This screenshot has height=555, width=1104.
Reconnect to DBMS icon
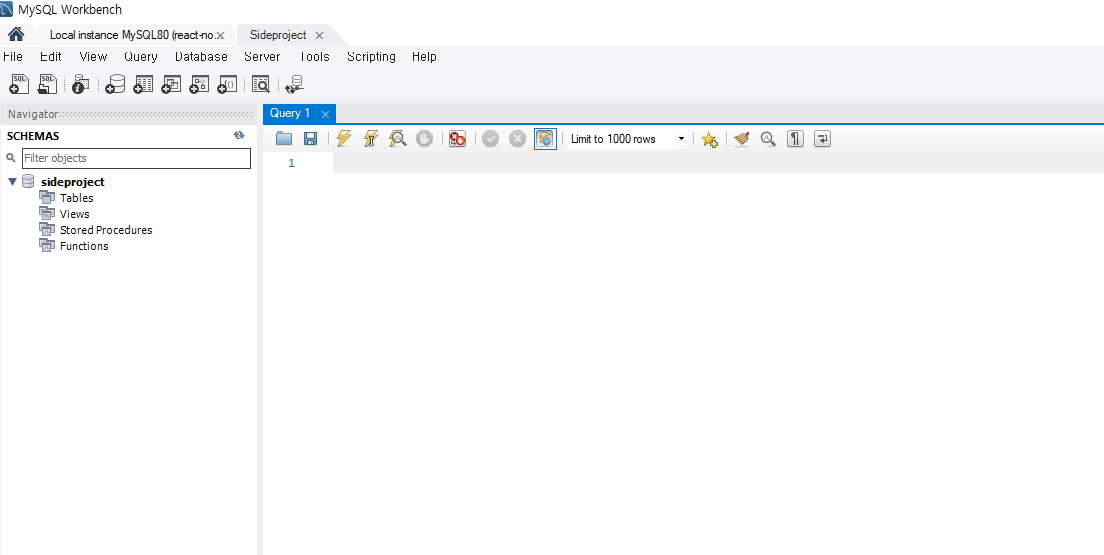pos(294,85)
